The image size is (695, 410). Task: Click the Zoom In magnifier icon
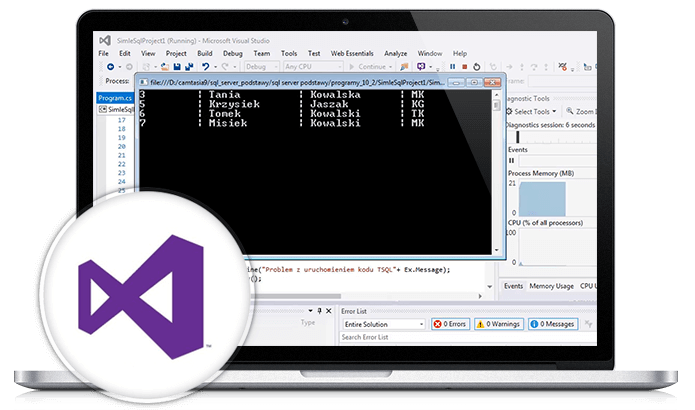click(568, 113)
